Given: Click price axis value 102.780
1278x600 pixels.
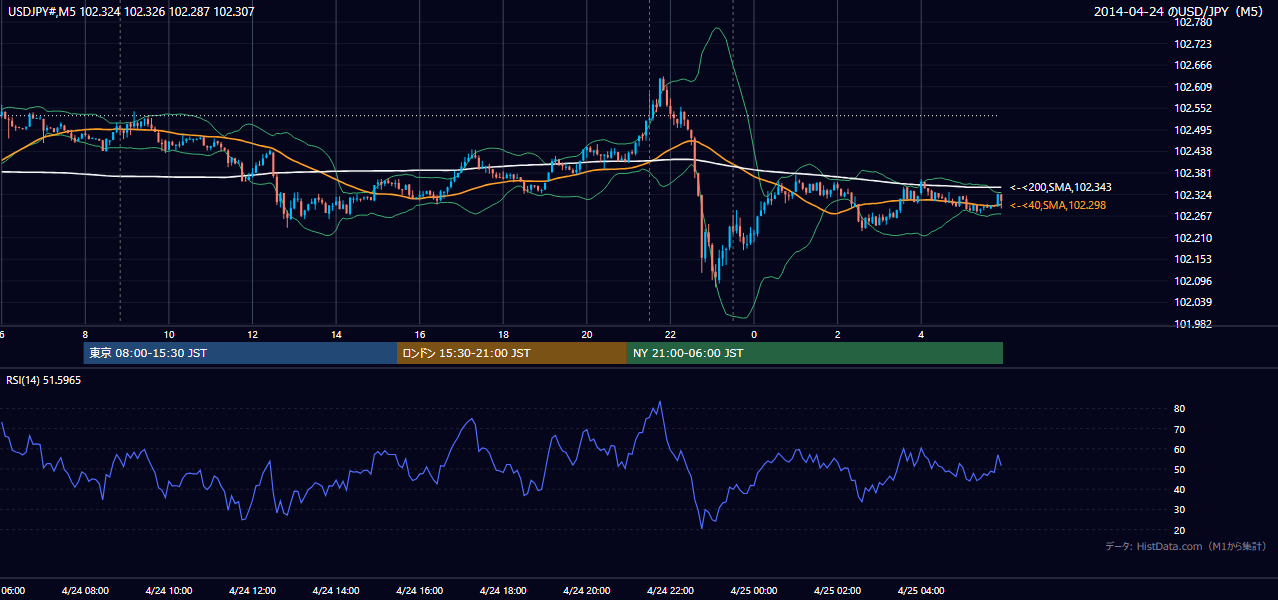Looking at the screenshot, I should click(x=1193, y=22).
